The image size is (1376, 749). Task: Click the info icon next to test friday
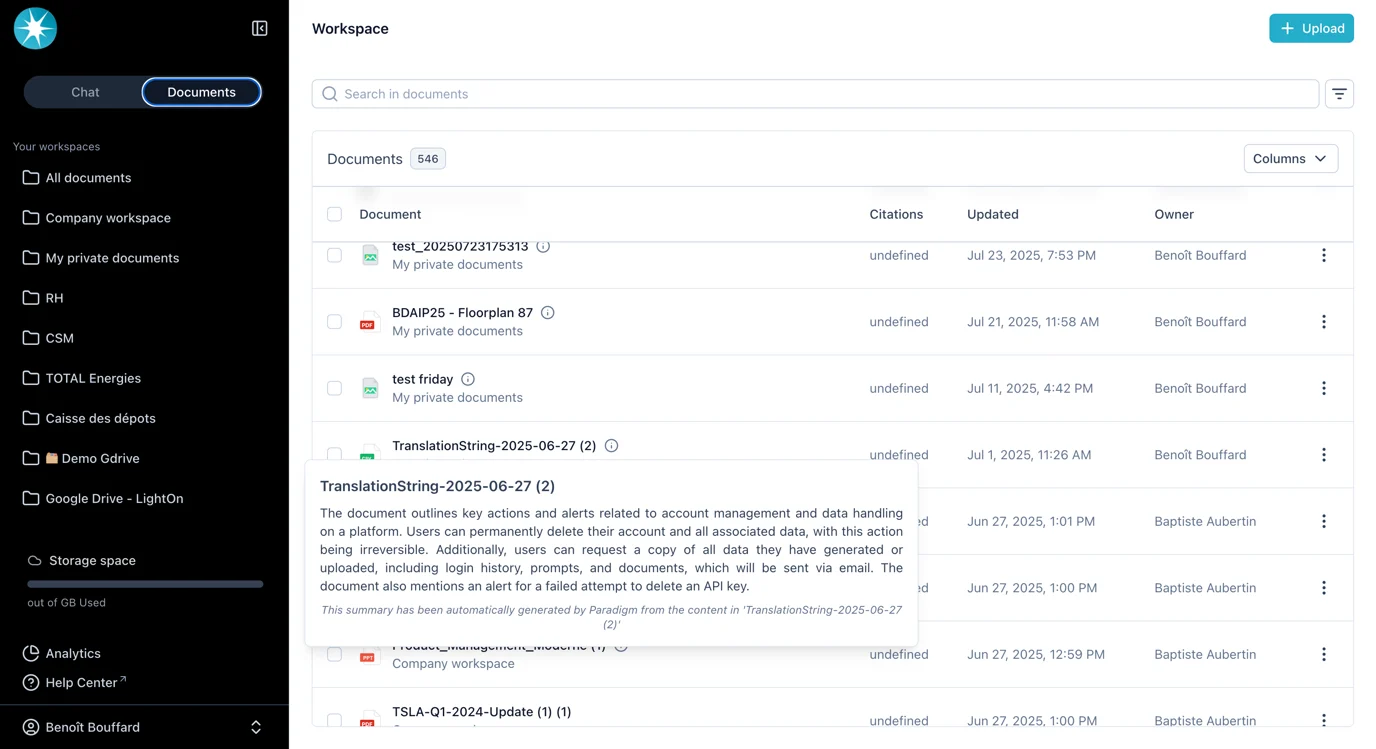pos(467,378)
